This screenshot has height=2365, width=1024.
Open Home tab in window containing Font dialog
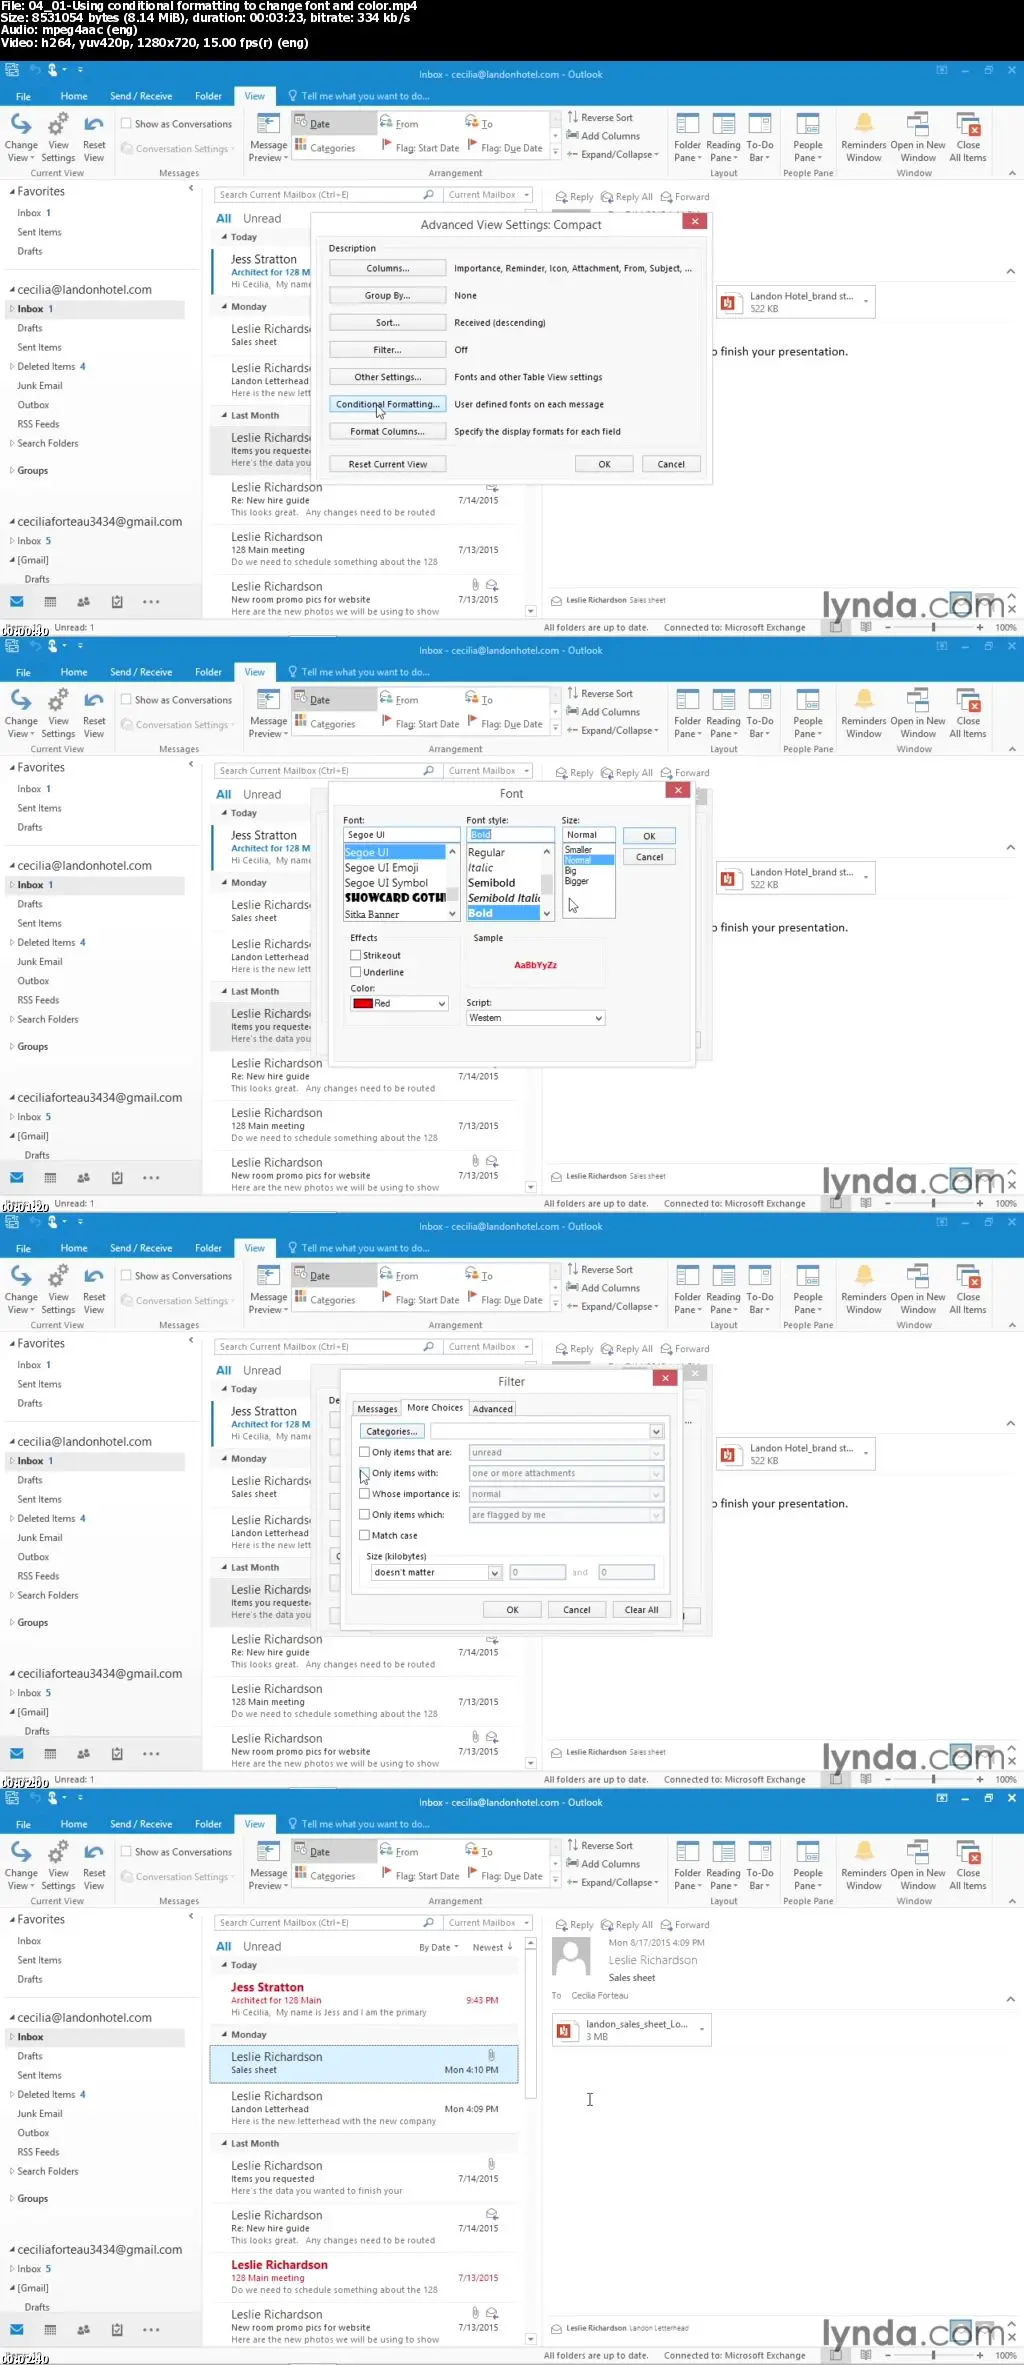[x=74, y=672]
